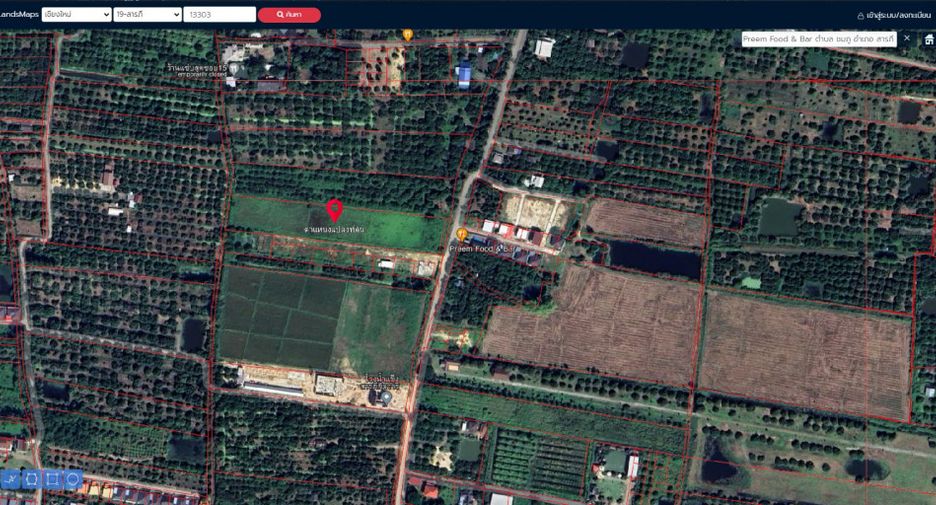Select the circle drawing tool
This screenshot has width=936, height=505.
tap(73, 479)
